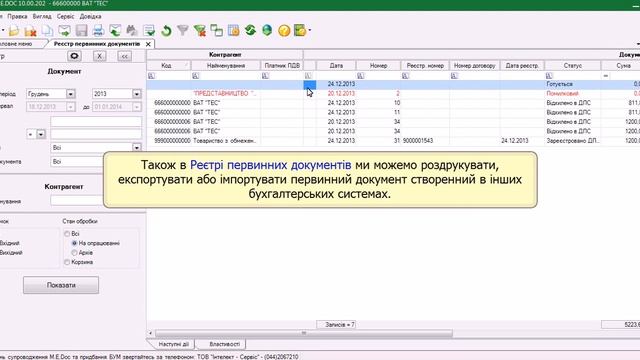This screenshot has height=360, width=640.
Task: Click the filter icon under Найменування column
Action: 196,76
